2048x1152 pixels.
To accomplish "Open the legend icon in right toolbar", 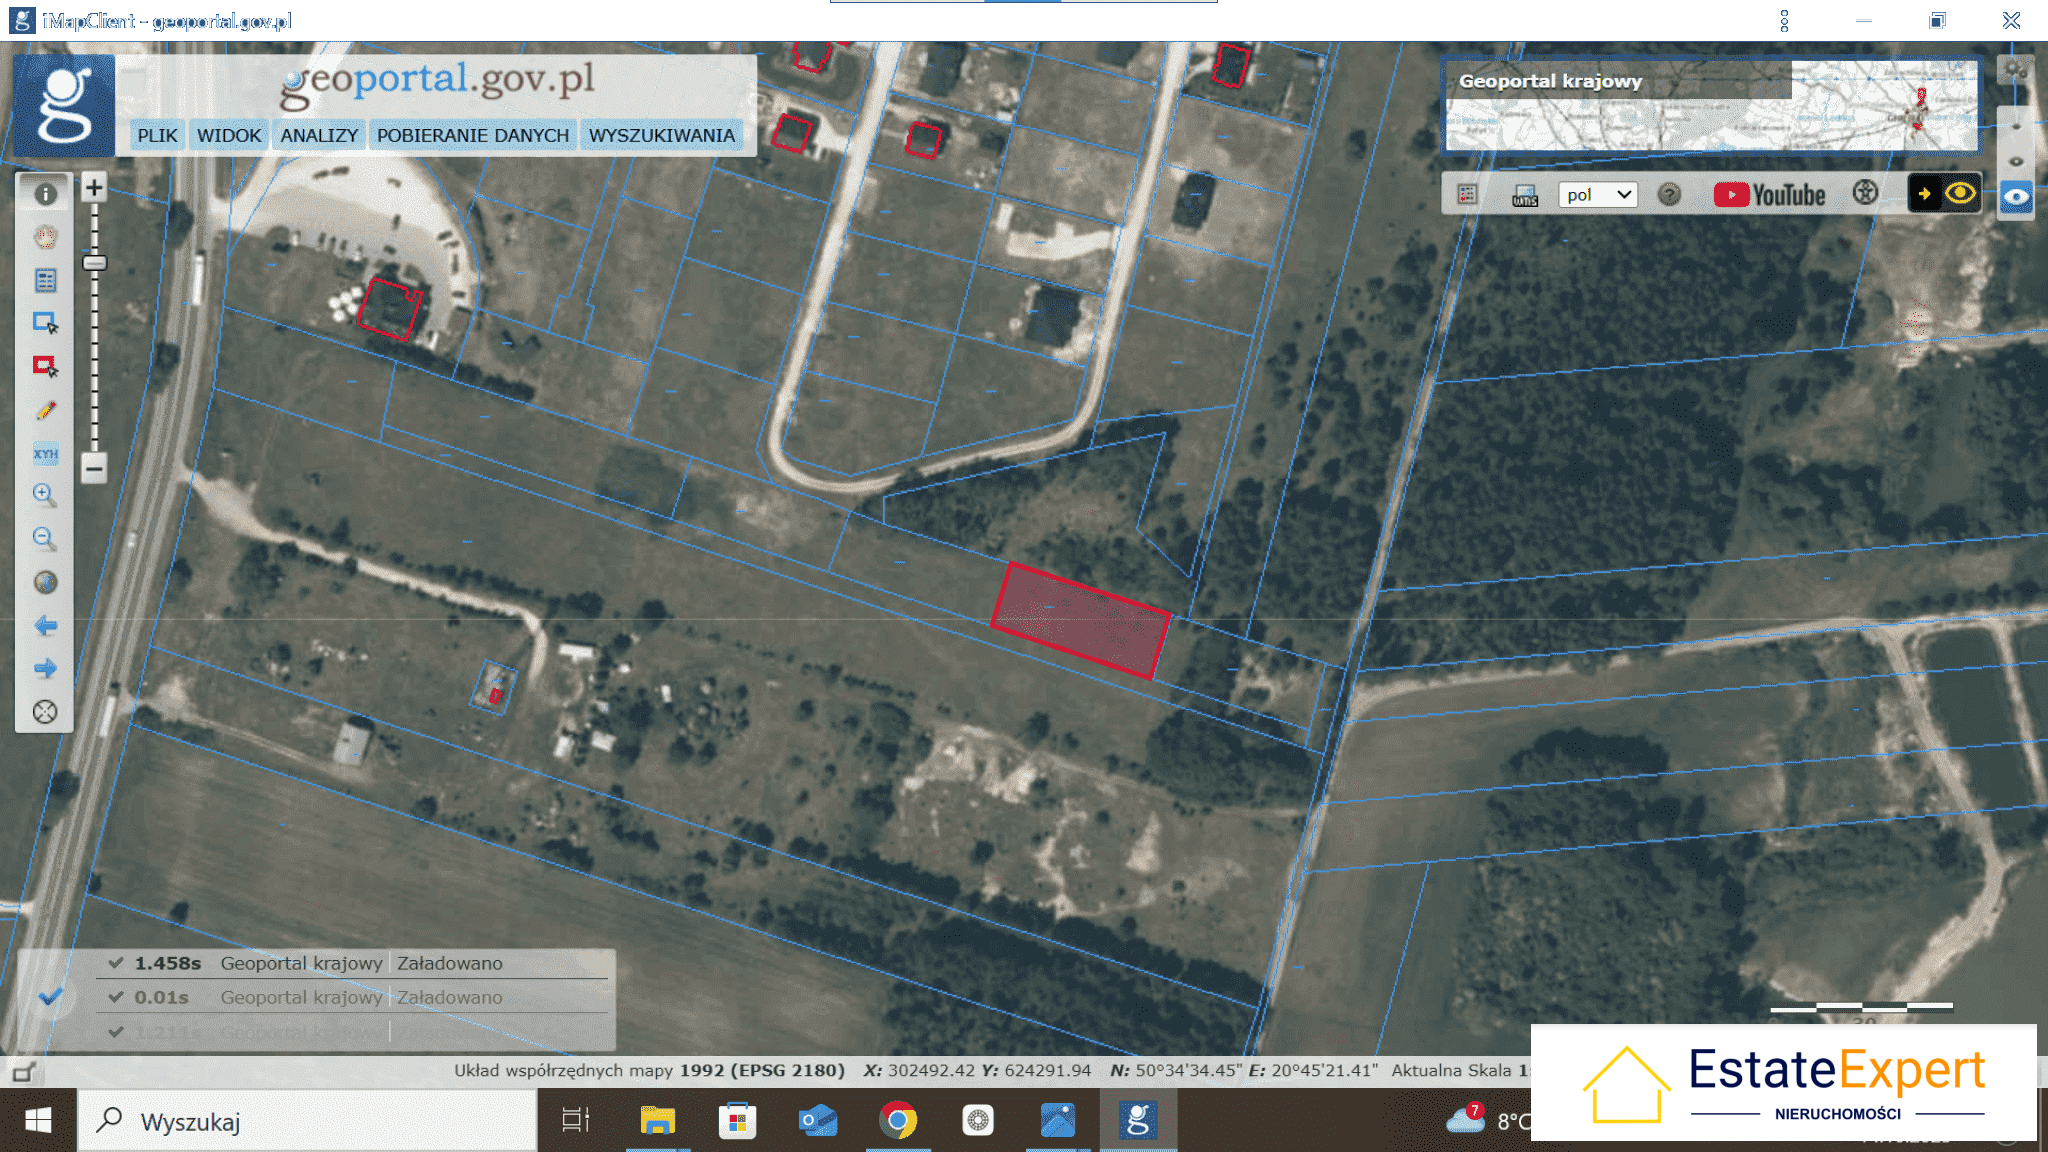I will pos(1467,194).
